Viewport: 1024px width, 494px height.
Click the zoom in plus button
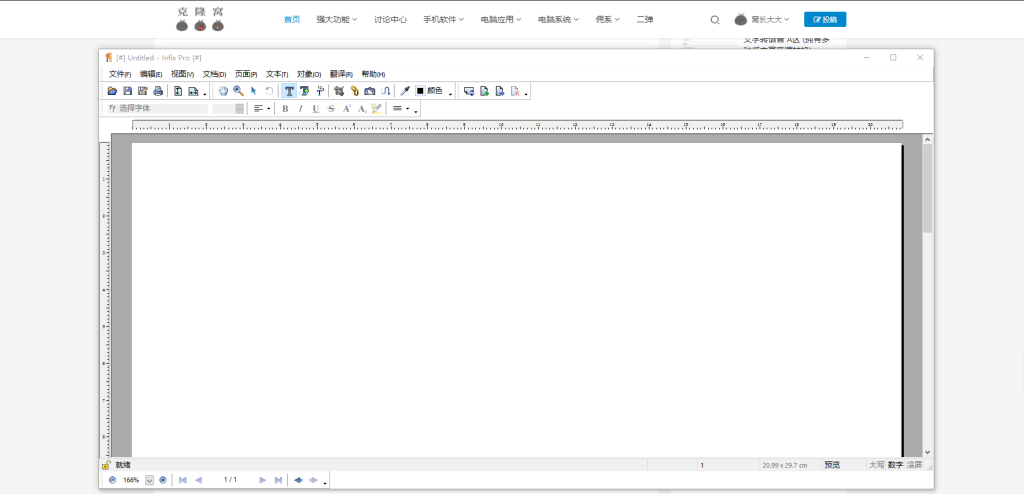pos(163,480)
